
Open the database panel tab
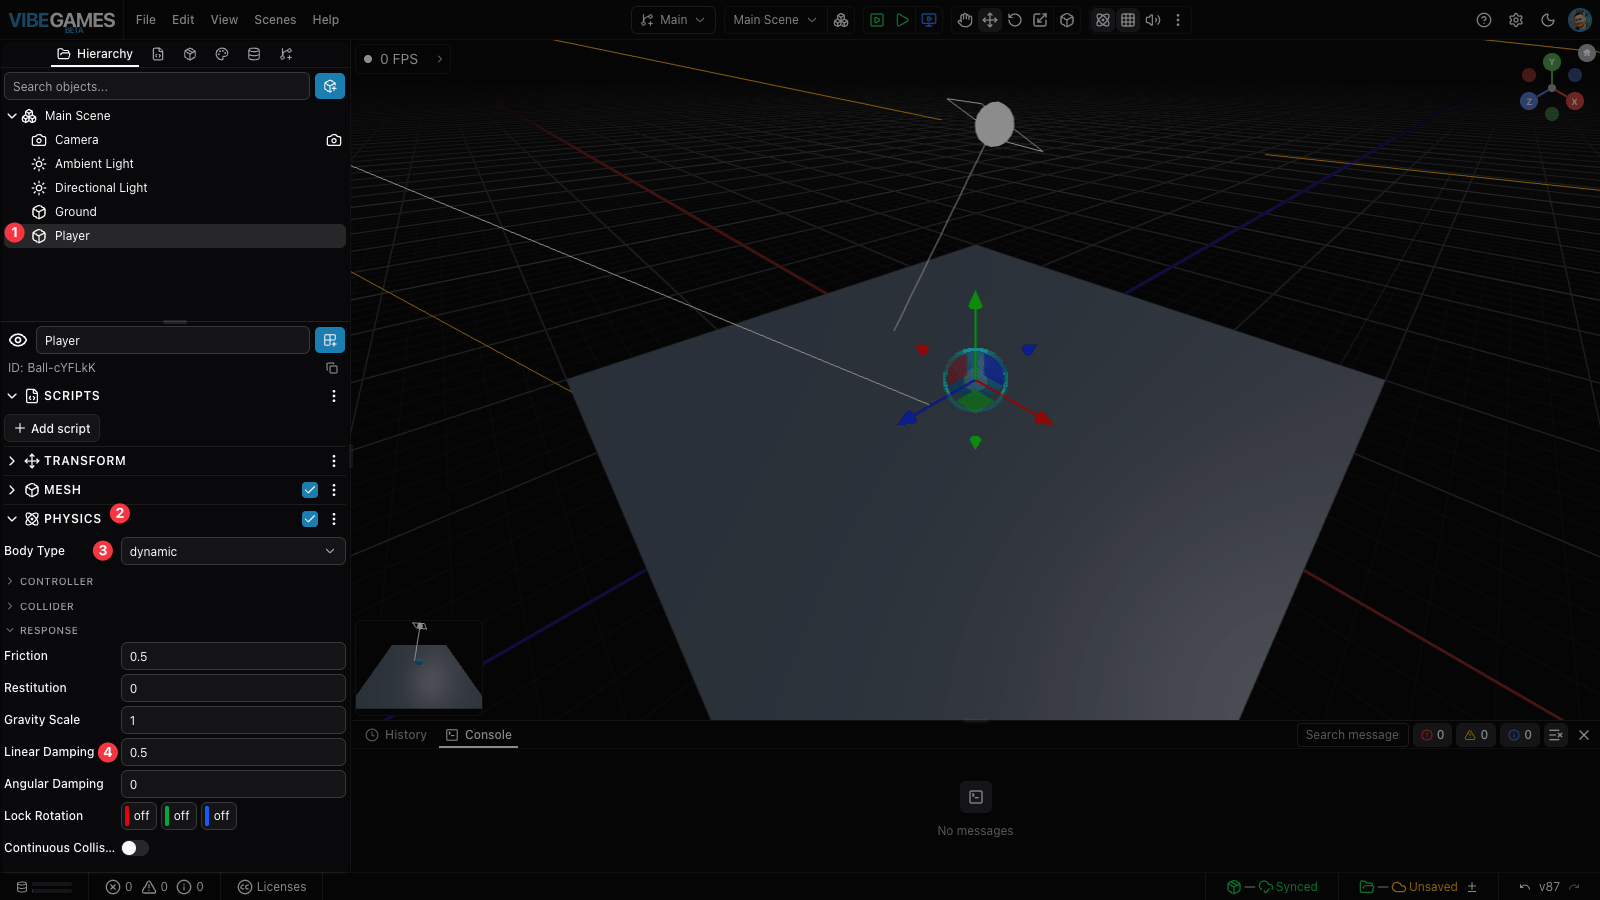point(254,54)
